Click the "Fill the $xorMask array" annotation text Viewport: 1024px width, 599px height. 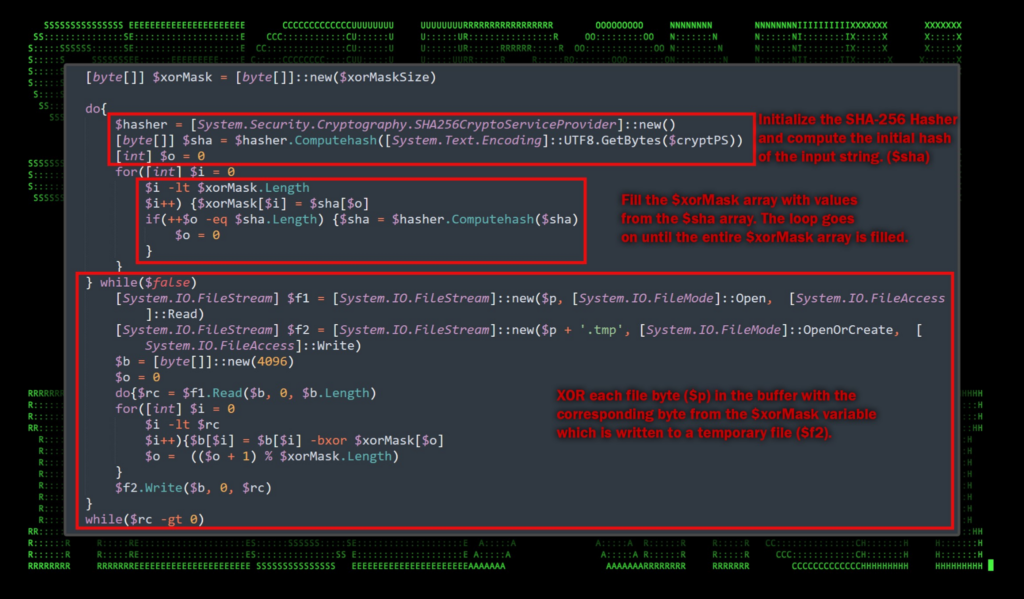(740, 200)
